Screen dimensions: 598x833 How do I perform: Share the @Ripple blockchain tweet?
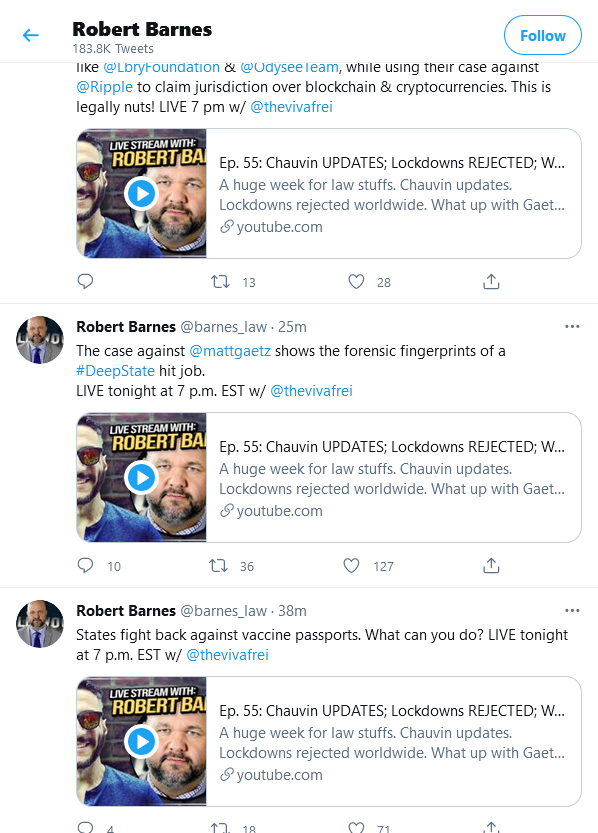pos(491,282)
